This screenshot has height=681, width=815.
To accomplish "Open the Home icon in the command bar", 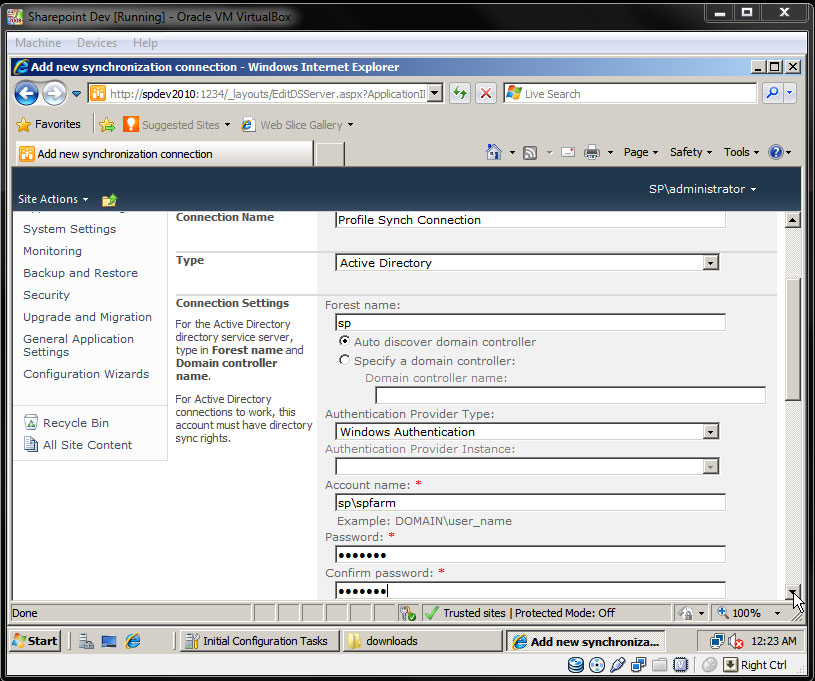I will 494,152.
